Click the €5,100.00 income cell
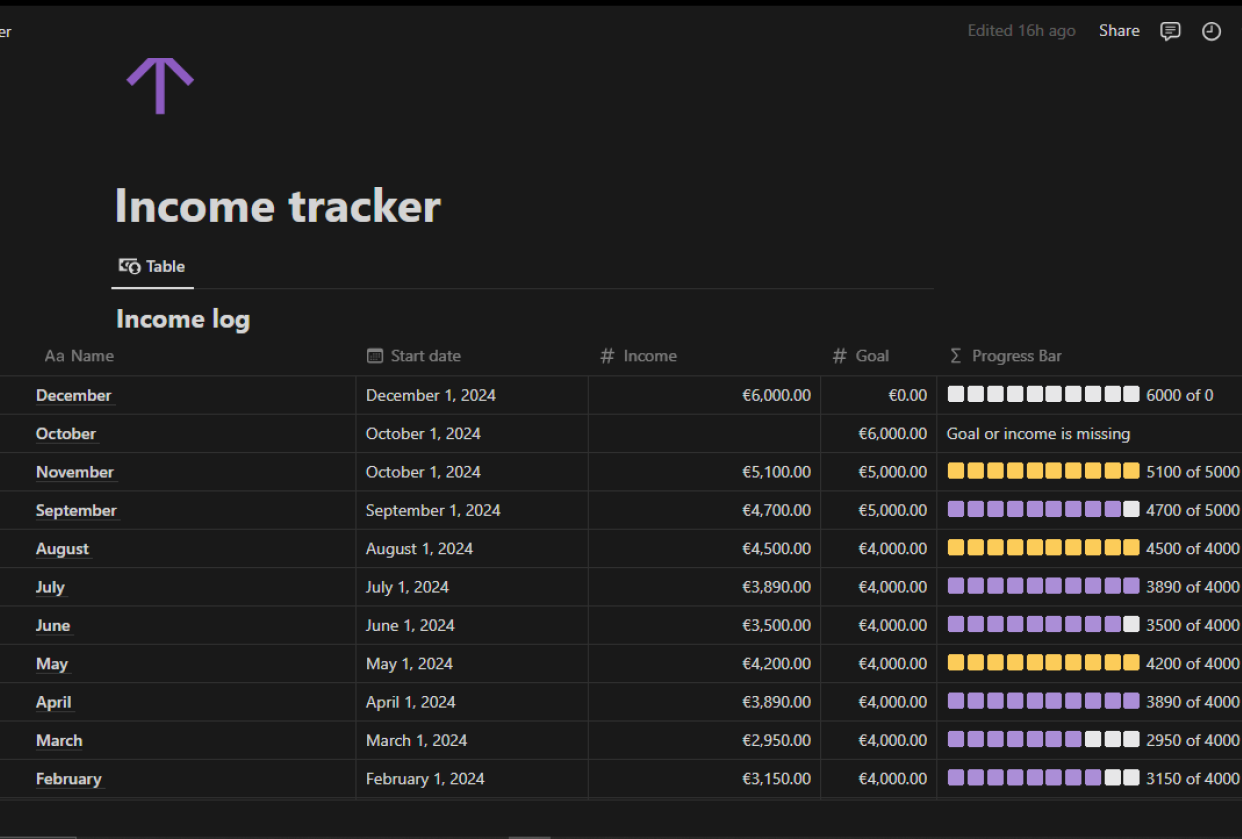 coord(705,472)
